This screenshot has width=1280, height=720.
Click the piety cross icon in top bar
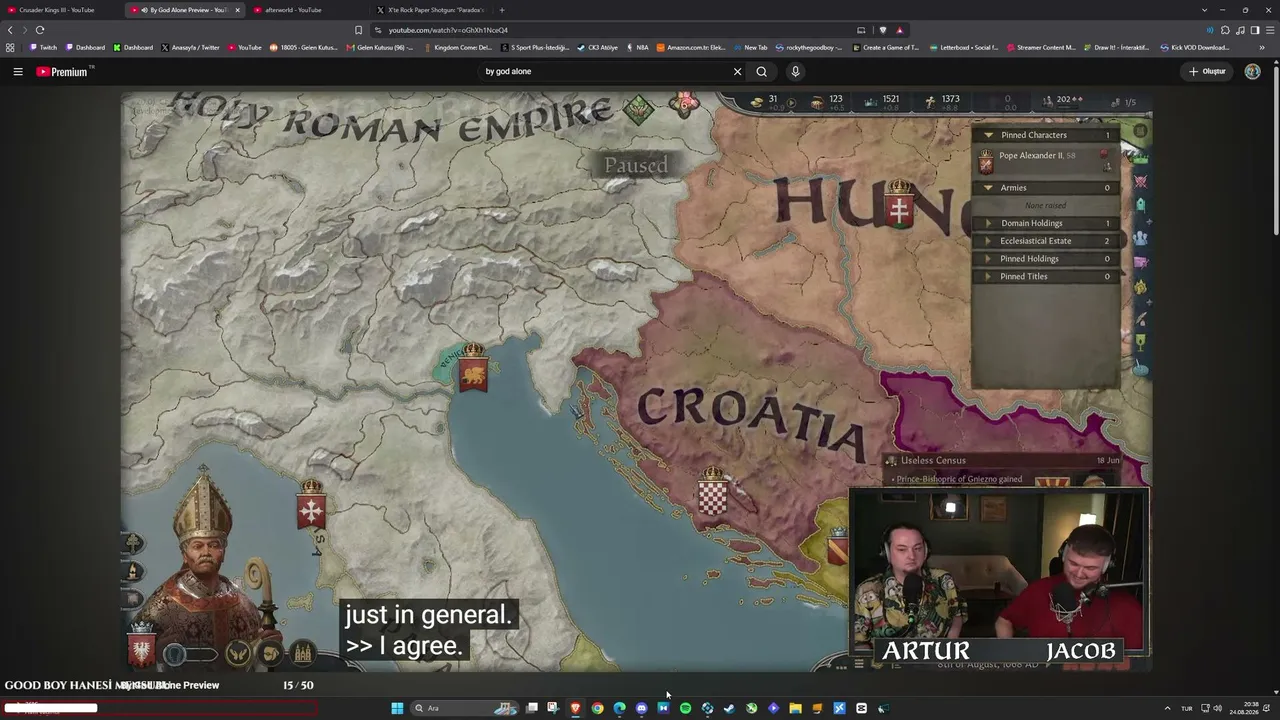[930, 101]
